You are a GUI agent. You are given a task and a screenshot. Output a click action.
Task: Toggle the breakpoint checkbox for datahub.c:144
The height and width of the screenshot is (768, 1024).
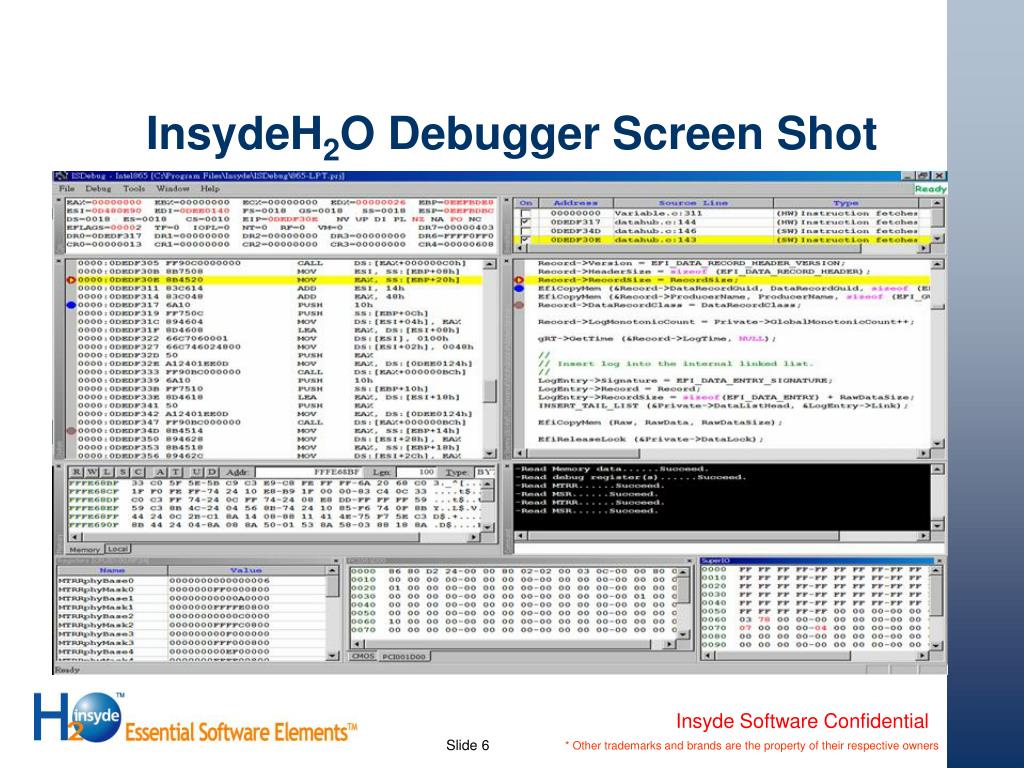tap(525, 222)
